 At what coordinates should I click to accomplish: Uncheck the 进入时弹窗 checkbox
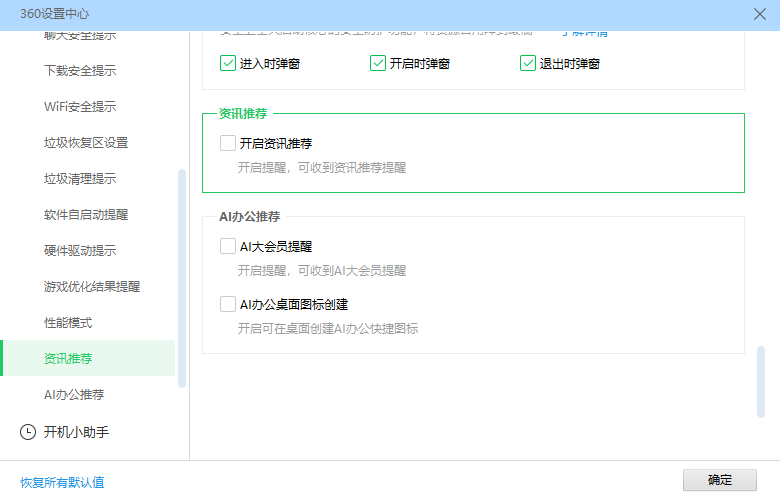(228, 63)
